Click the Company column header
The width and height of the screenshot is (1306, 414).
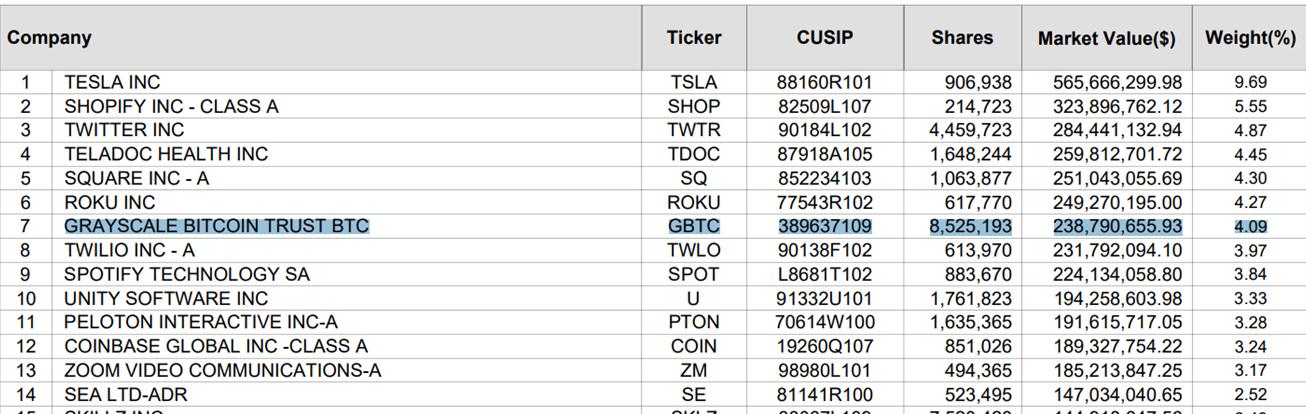[50, 38]
